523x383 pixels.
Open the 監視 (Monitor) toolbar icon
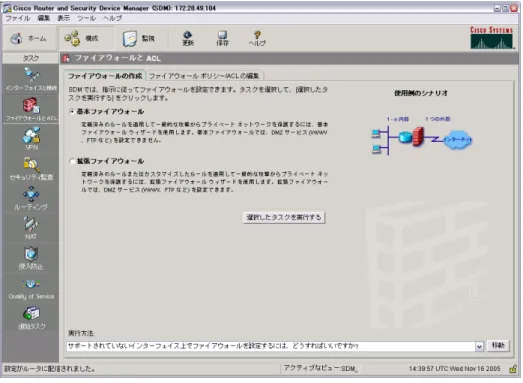pos(129,38)
